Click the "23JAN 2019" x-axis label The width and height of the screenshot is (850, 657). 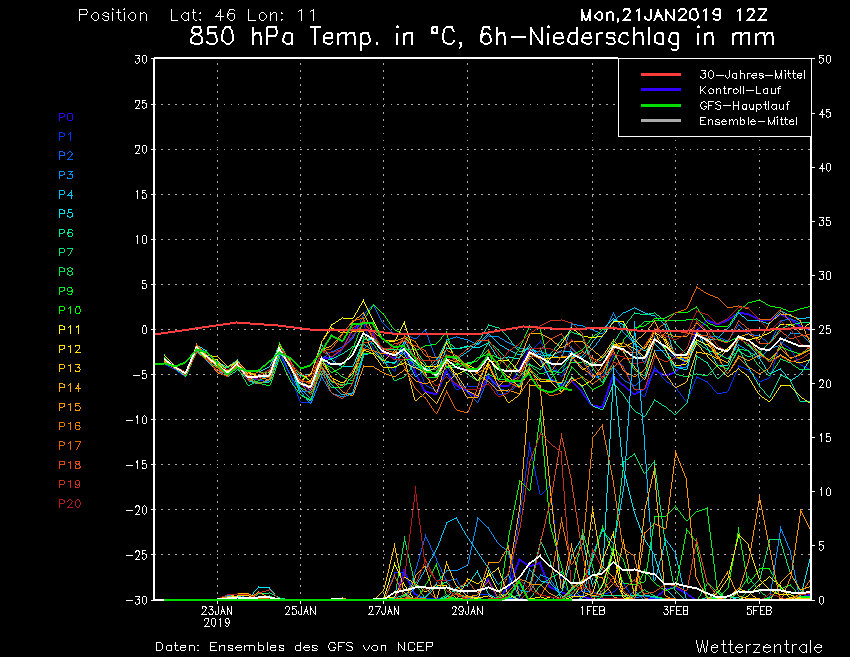(217, 616)
